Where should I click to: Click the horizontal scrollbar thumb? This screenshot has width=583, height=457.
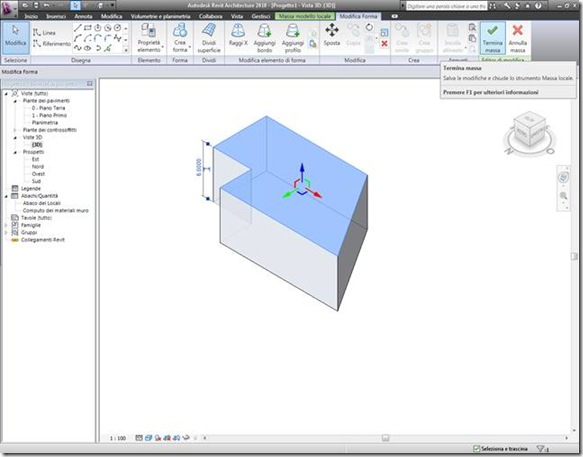point(385,438)
